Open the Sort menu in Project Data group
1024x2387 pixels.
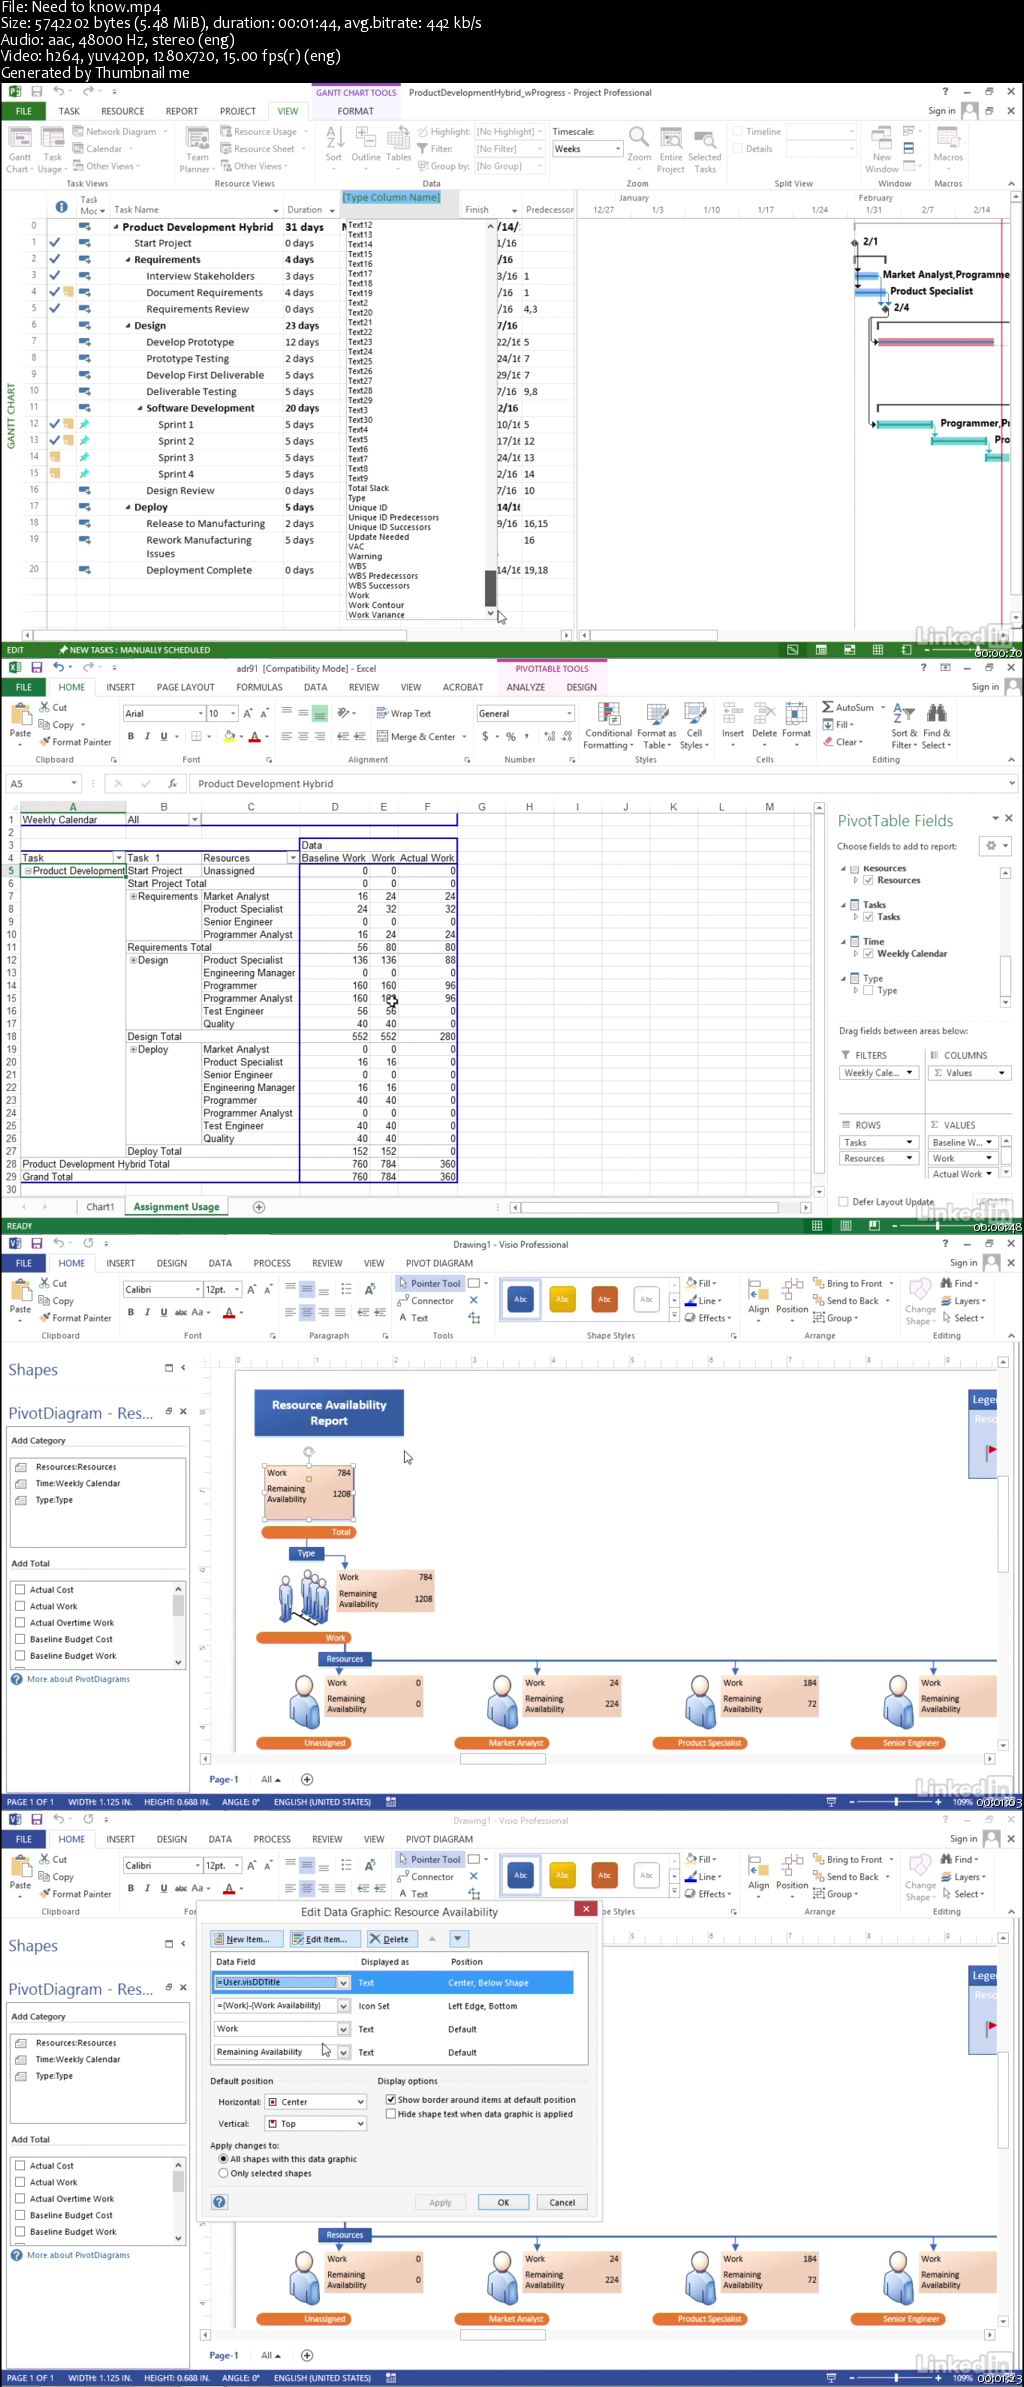(334, 146)
